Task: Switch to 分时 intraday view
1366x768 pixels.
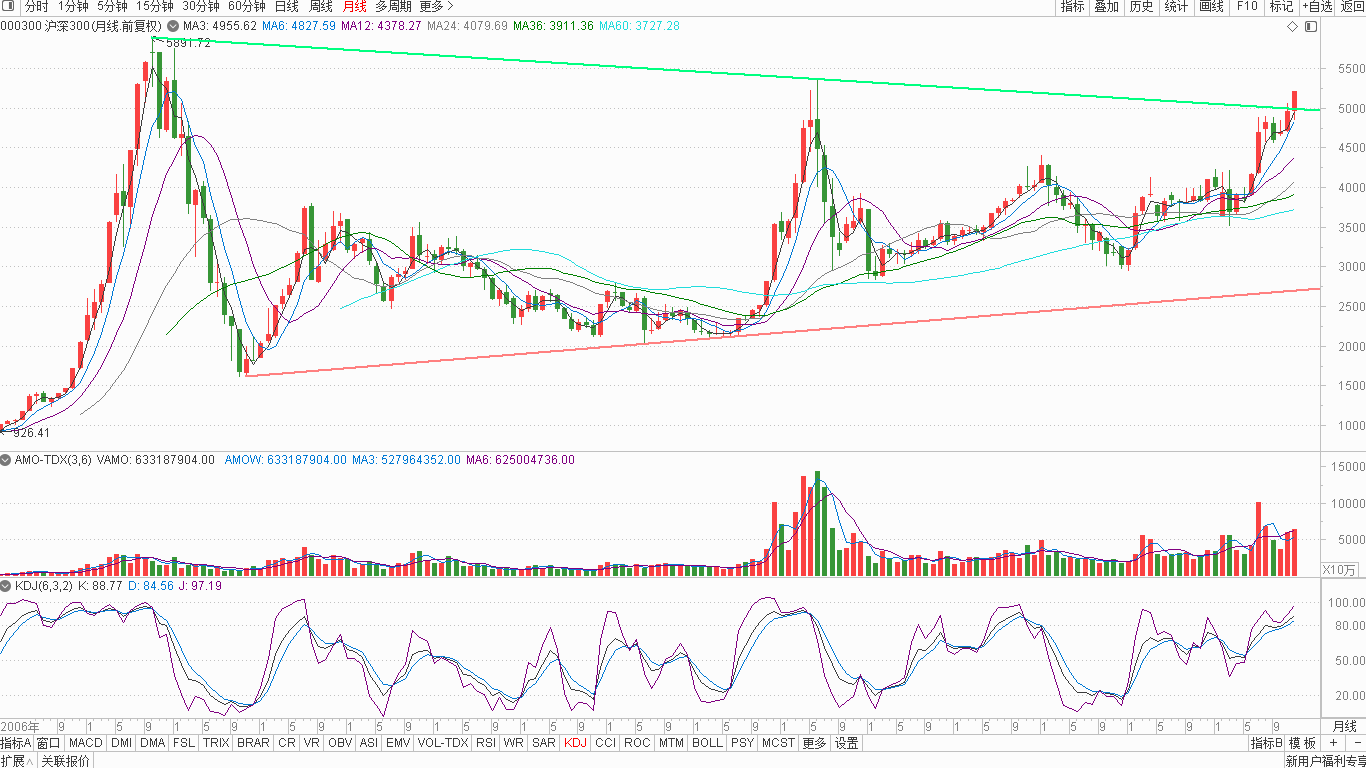Action: [36, 6]
